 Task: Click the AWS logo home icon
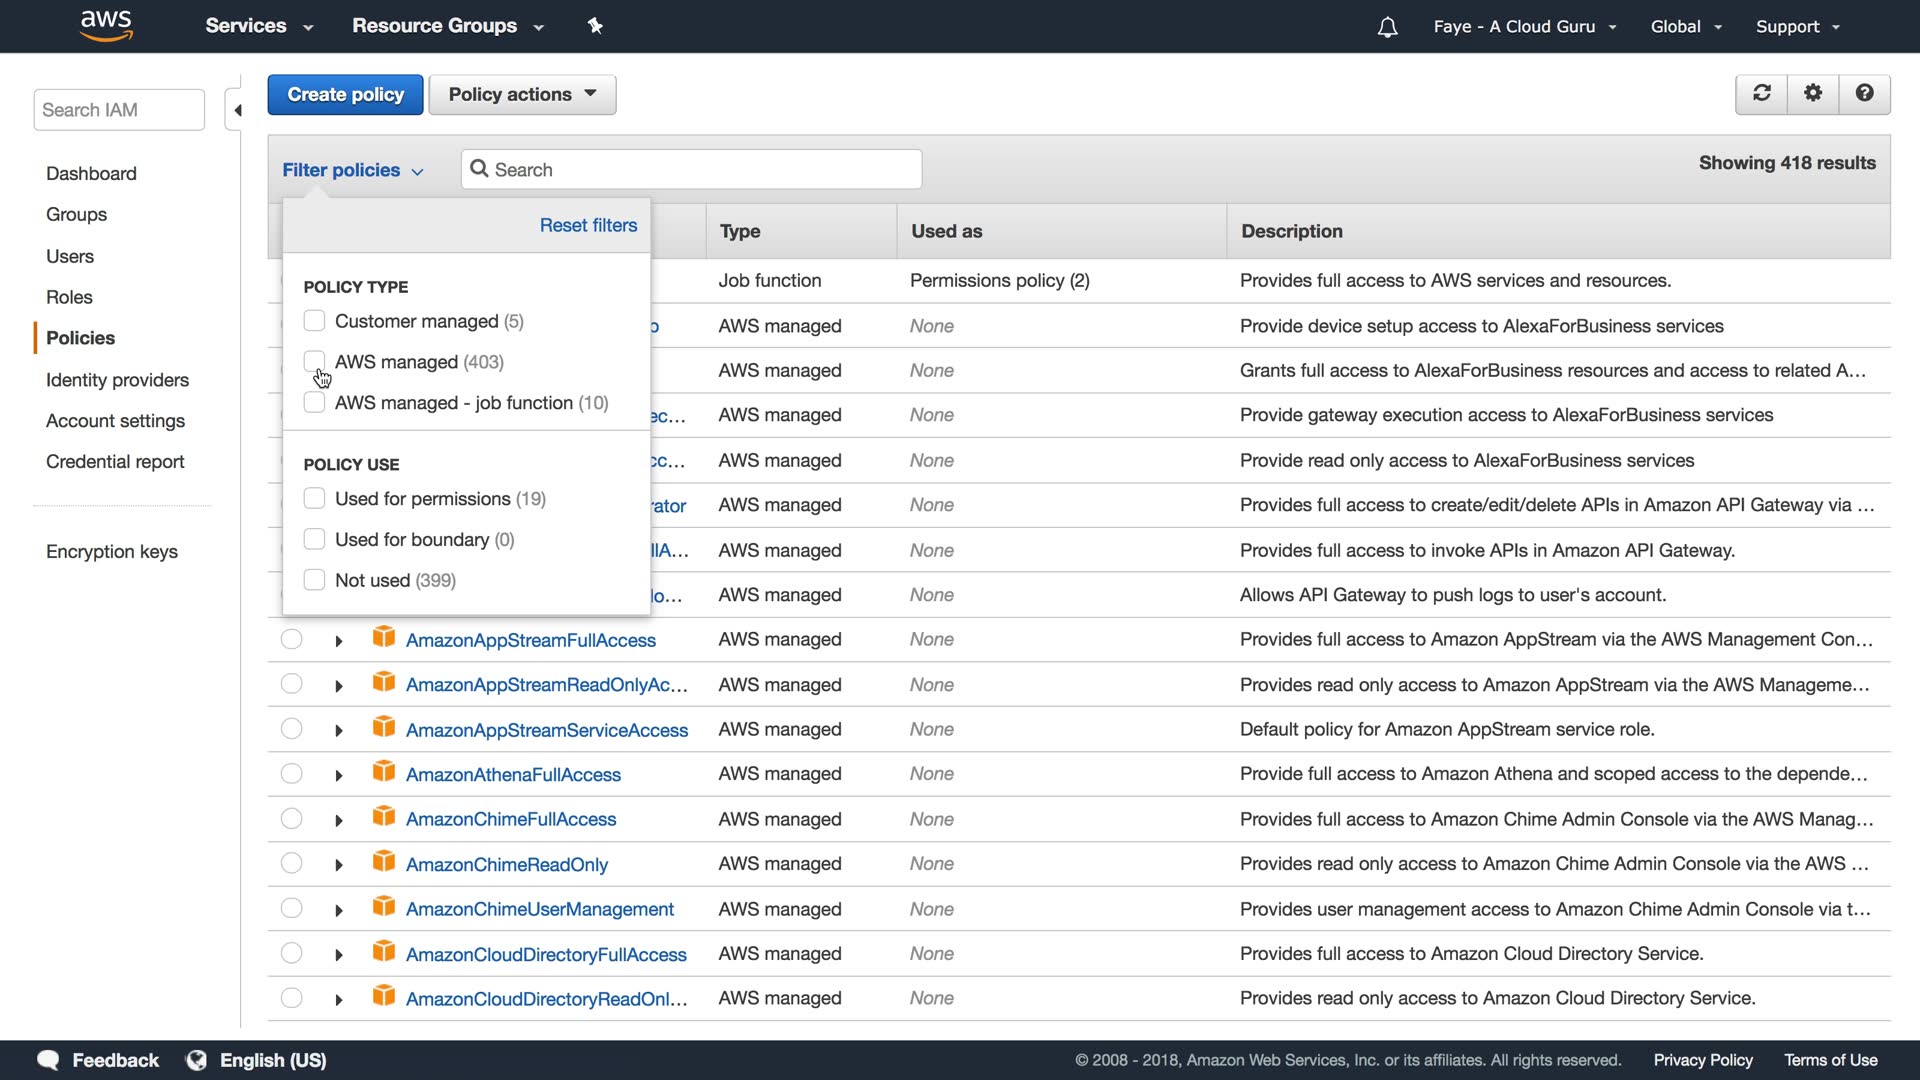pos(106,25)
